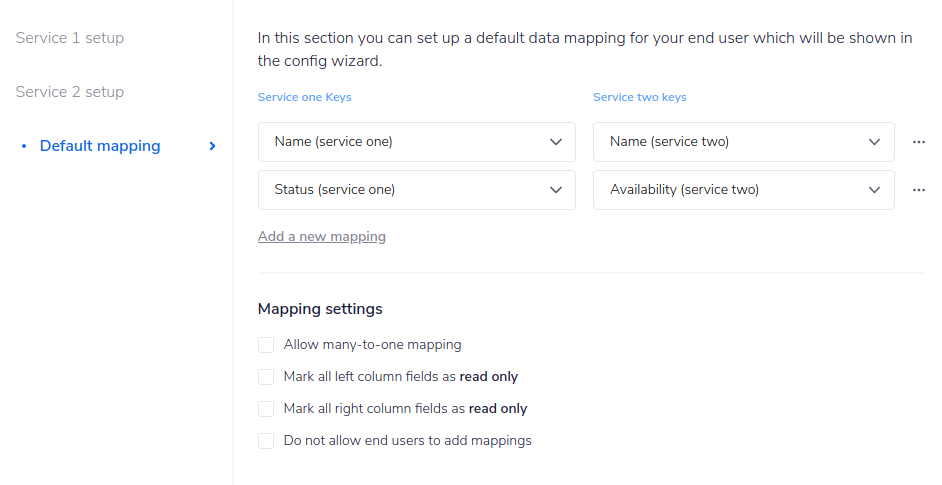Open the Status (service one) dropdown
Screen dimensions: 942x485
(415, 190)
